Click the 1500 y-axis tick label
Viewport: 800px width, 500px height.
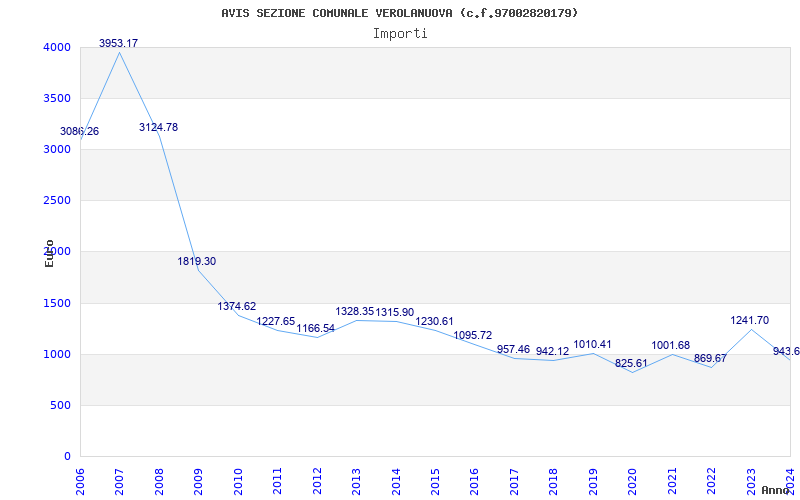pyautogui.click(x=56, y=304)
